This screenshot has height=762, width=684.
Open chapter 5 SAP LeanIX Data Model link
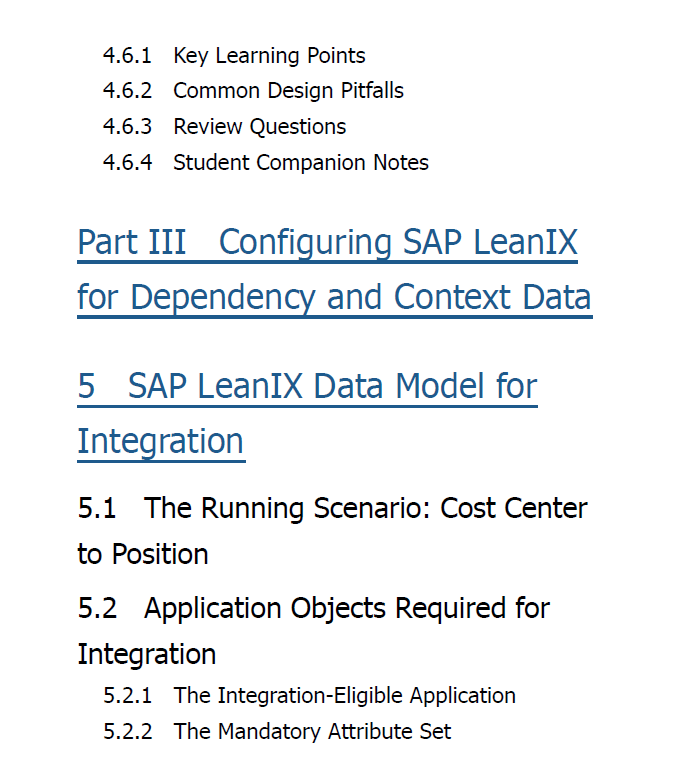(307, 387)
